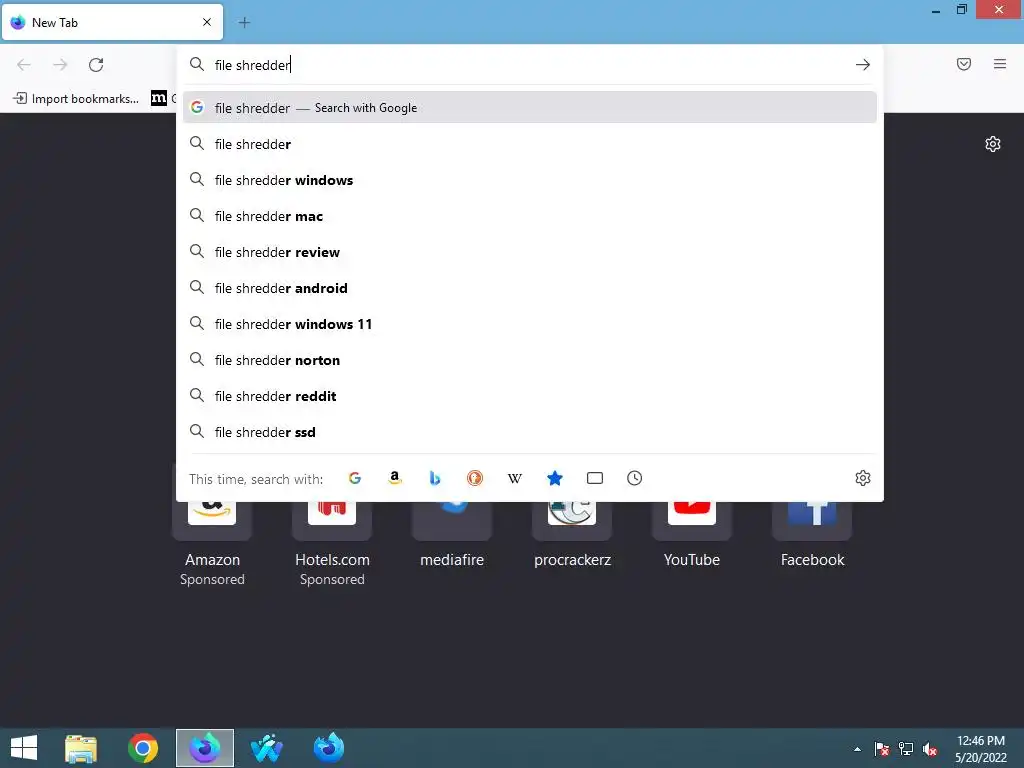Search with Wikipedia one-off icon
Viewport: 1024px width, 768px height.
click(515, 478)
